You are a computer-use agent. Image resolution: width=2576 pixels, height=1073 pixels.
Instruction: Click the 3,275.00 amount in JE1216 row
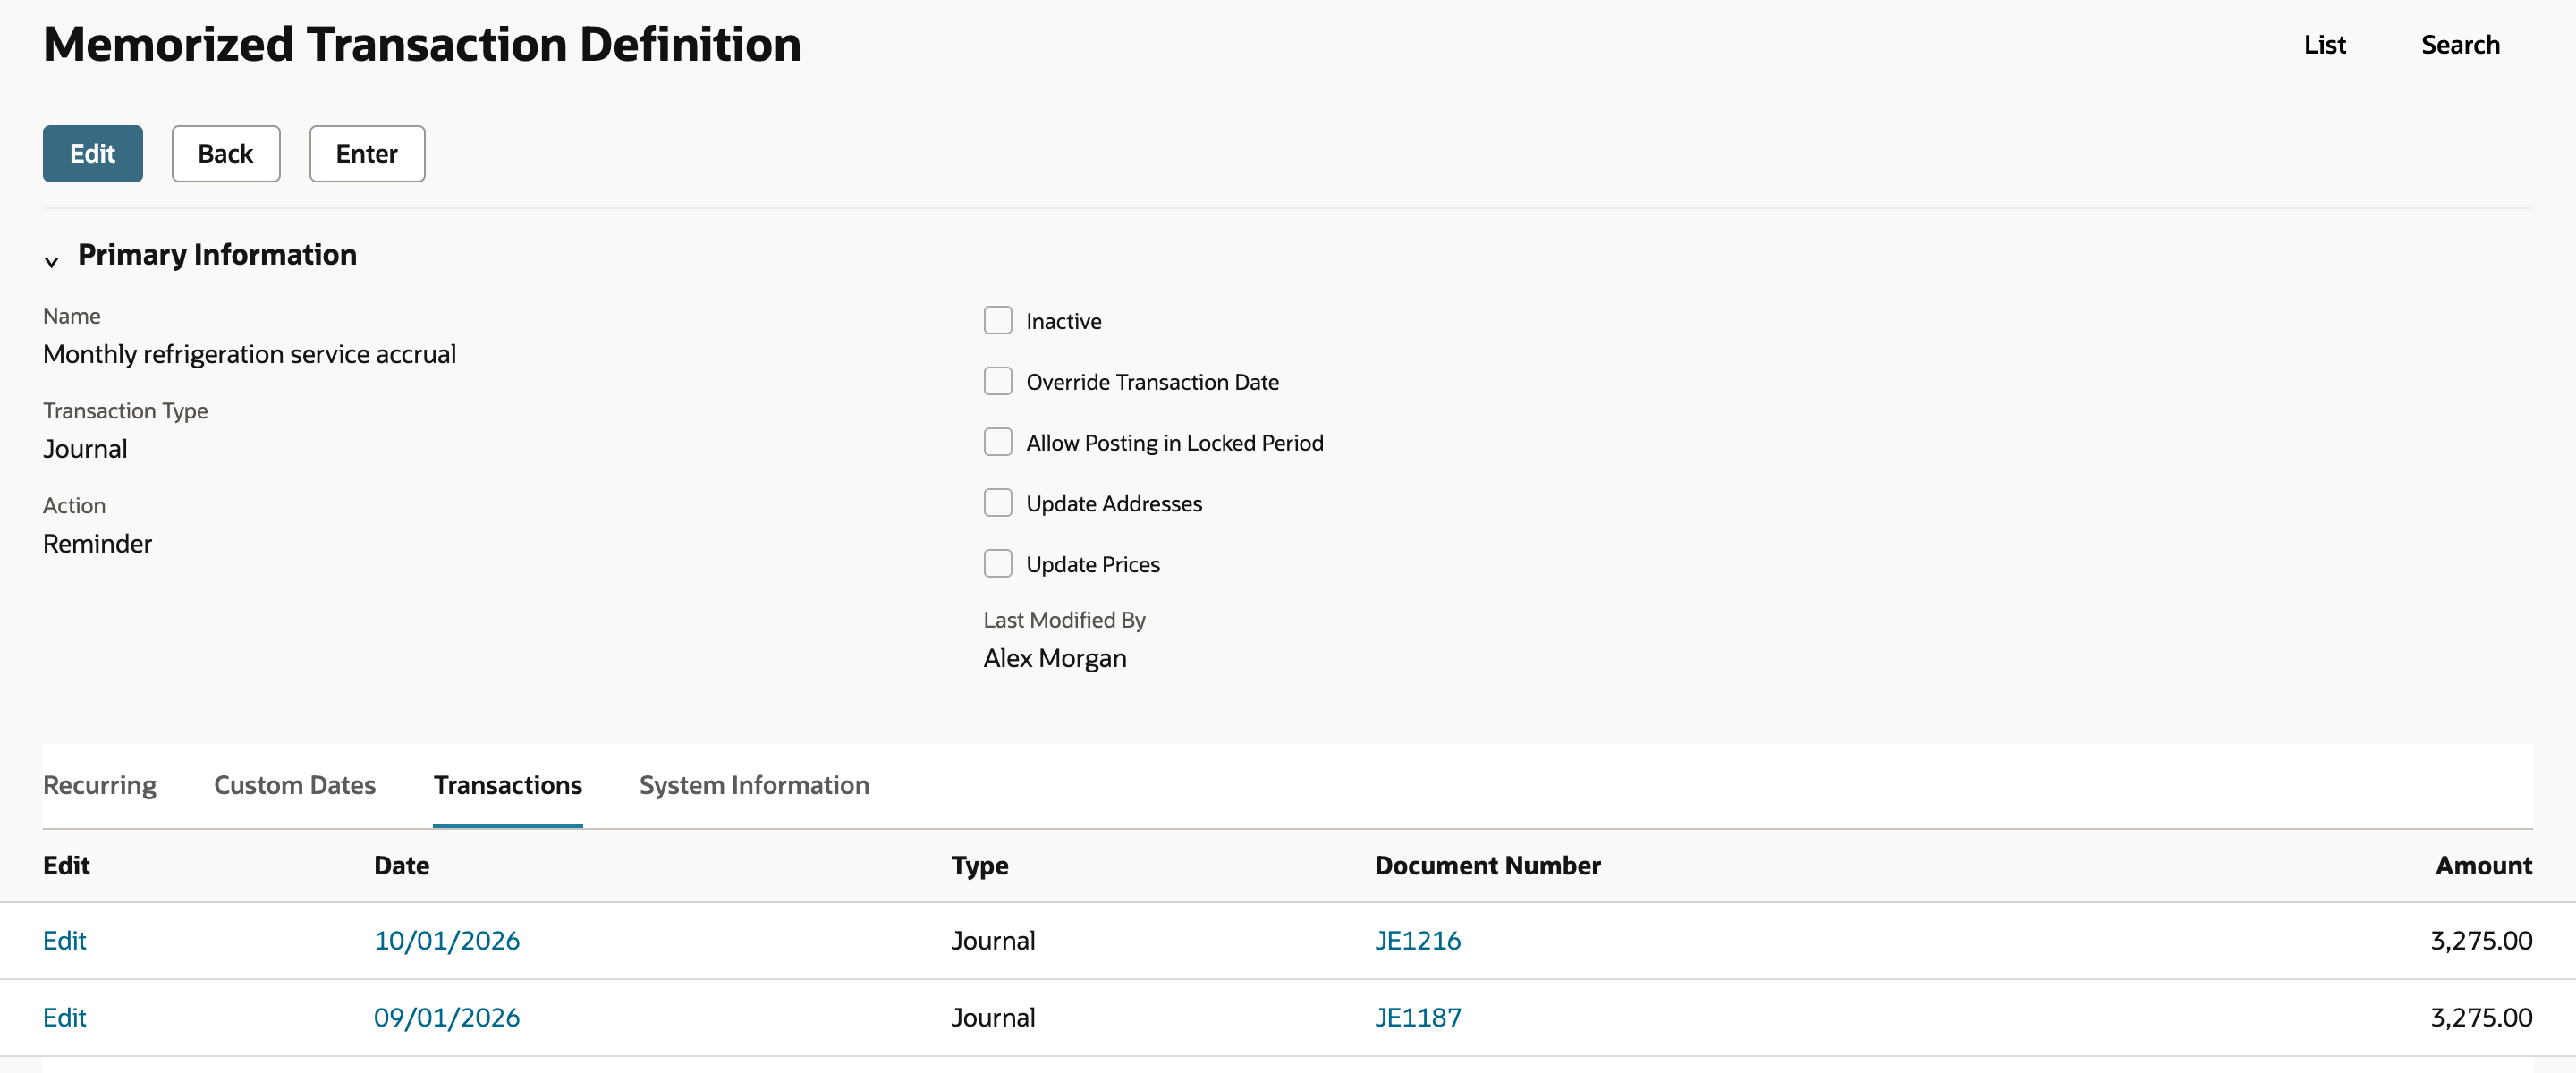point(2482,941)
